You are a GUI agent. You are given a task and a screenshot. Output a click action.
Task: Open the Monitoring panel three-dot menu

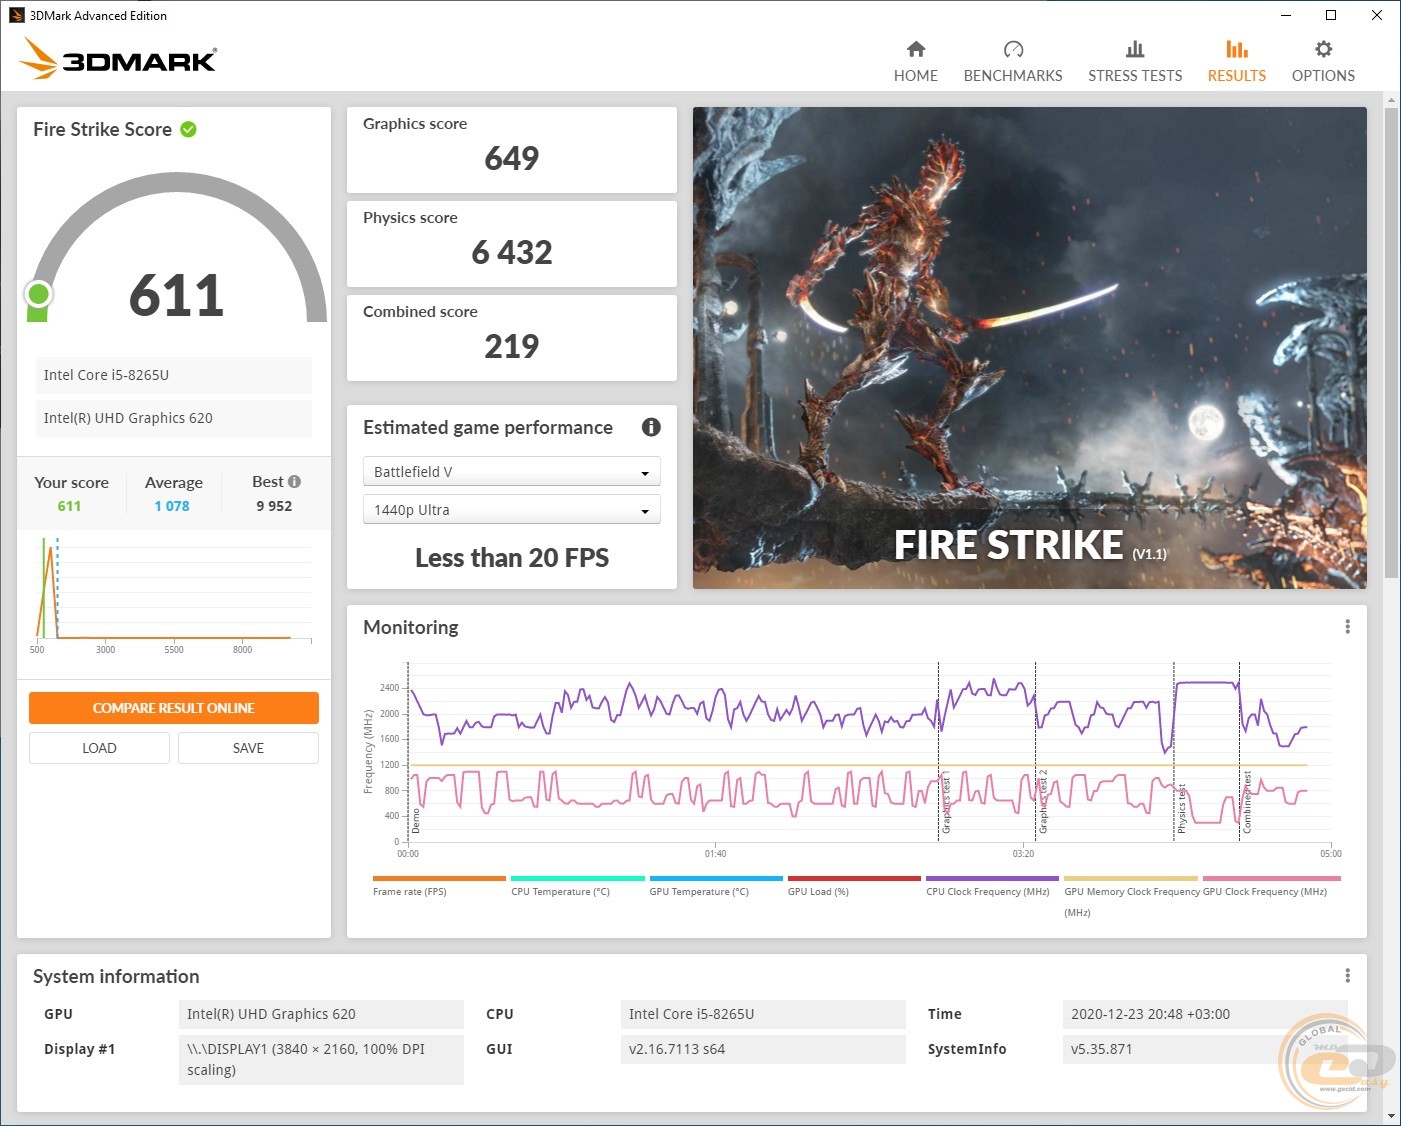(1347, 627)
